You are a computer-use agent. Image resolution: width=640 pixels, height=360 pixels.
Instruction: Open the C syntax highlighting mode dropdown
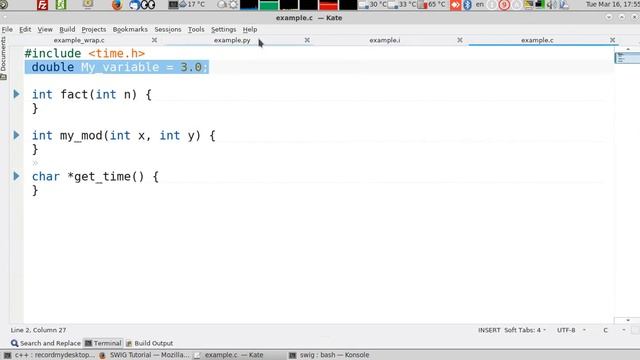pyautogui.click(x=614, y=330)
